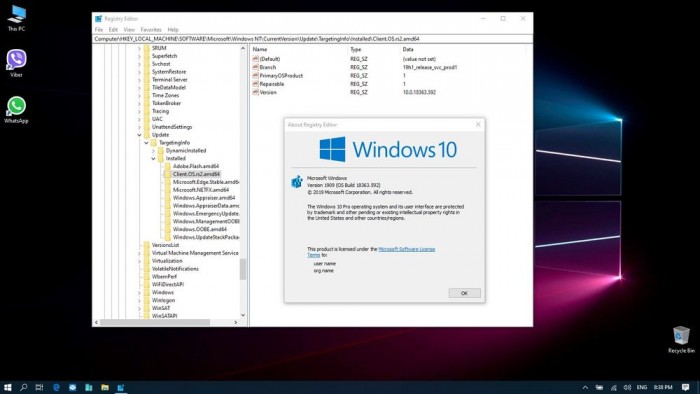Viewport: 700px width, 394px height.
Task: Click the registry address path bar
Action: click(x=312, y=39)
